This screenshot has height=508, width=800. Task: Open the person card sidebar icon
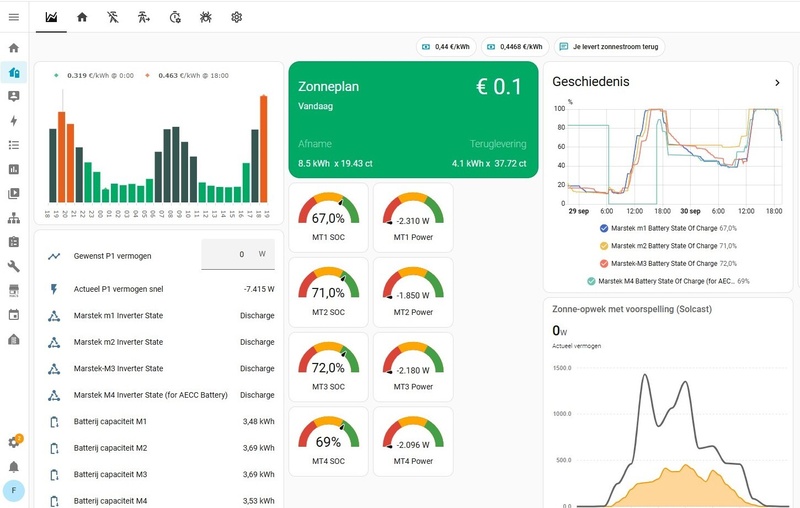[x=14, y=96]
